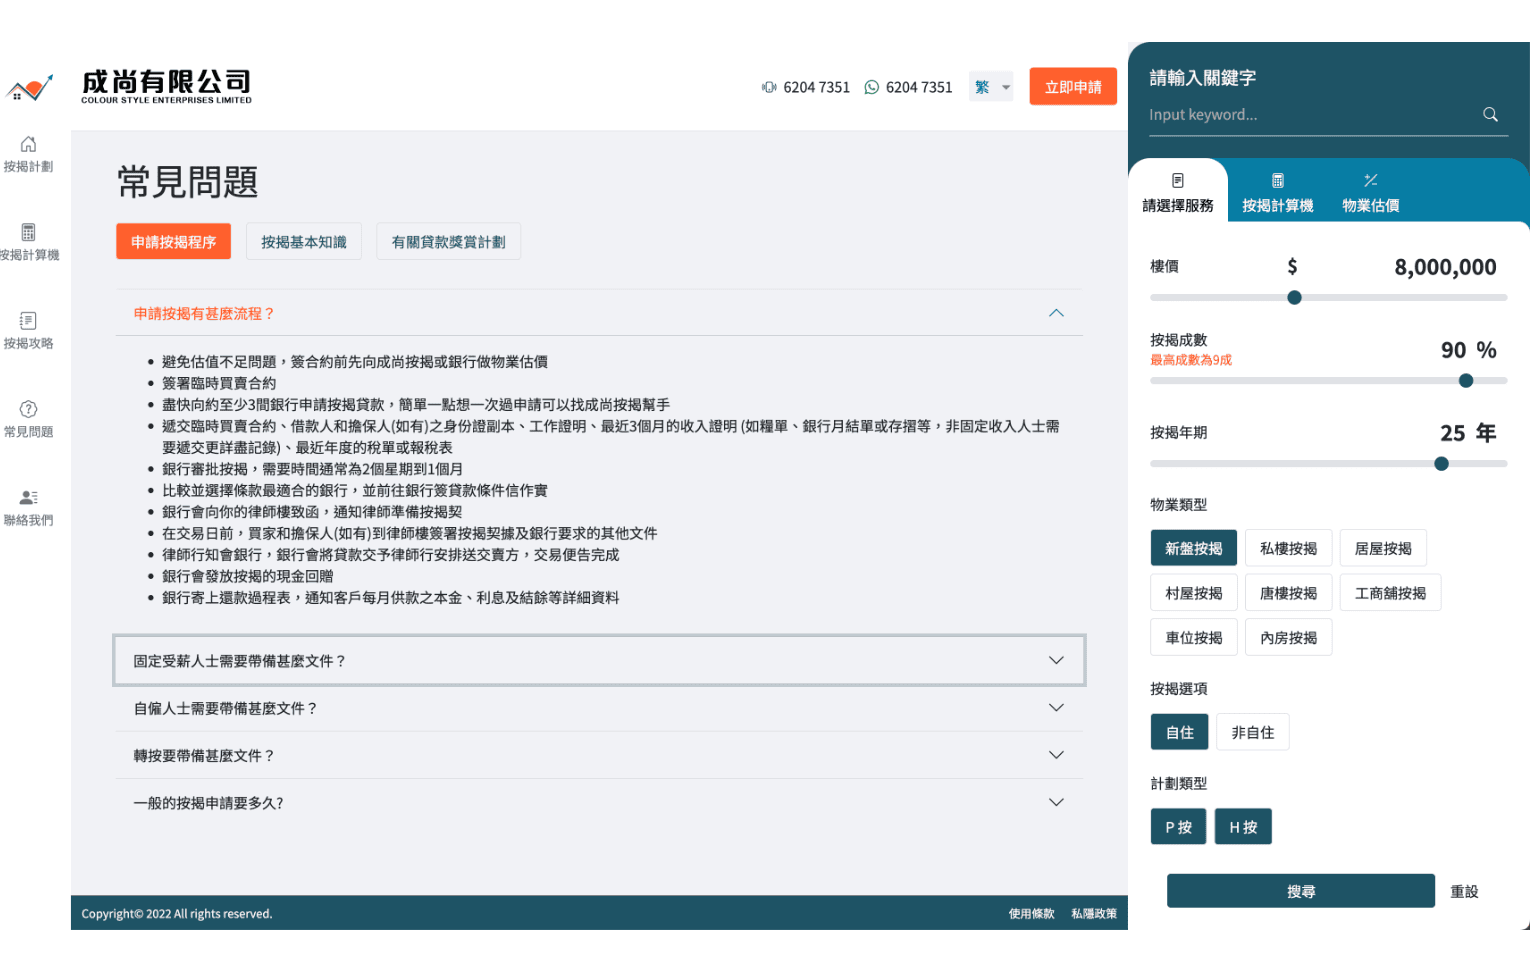Click the search magnifier icon
Viewport: 1532px width, 968px height.
[1490, 115]
